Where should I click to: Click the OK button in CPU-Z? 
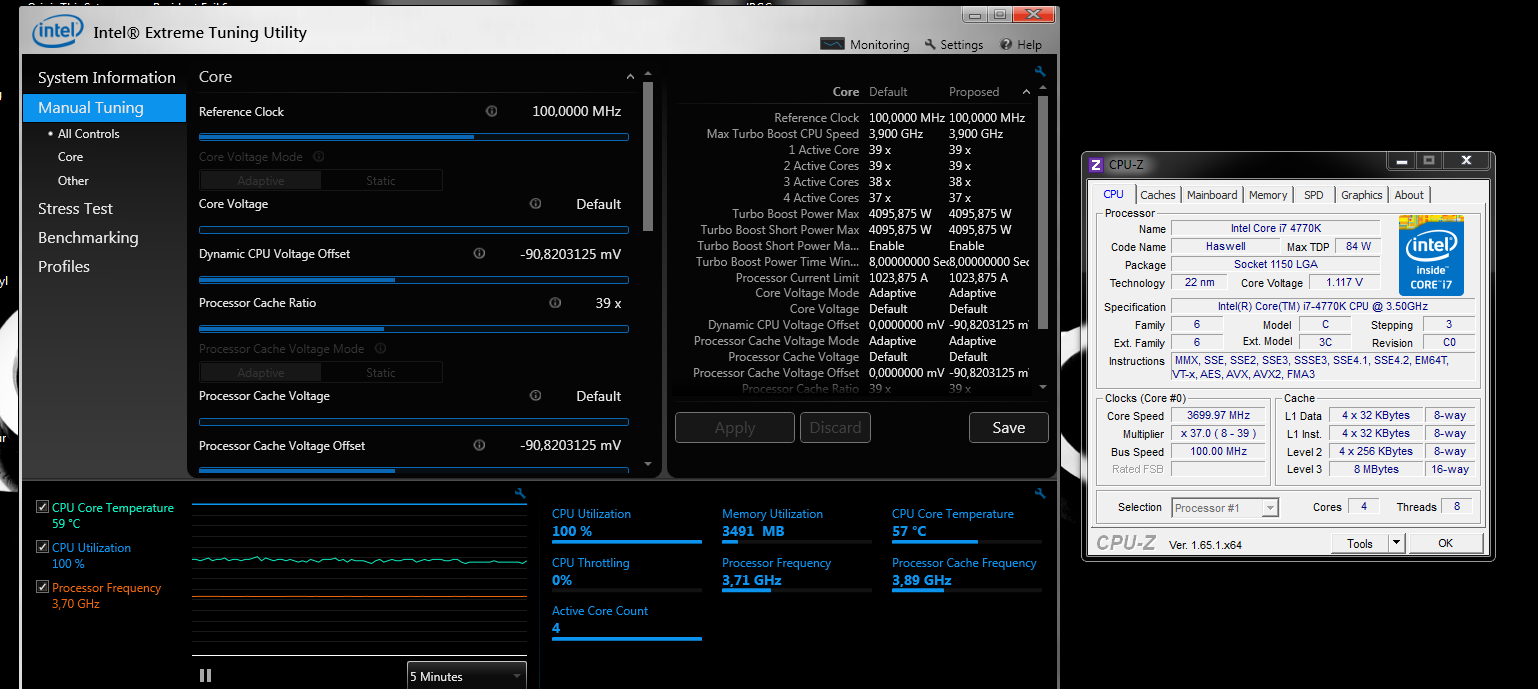click(1446, 543)
